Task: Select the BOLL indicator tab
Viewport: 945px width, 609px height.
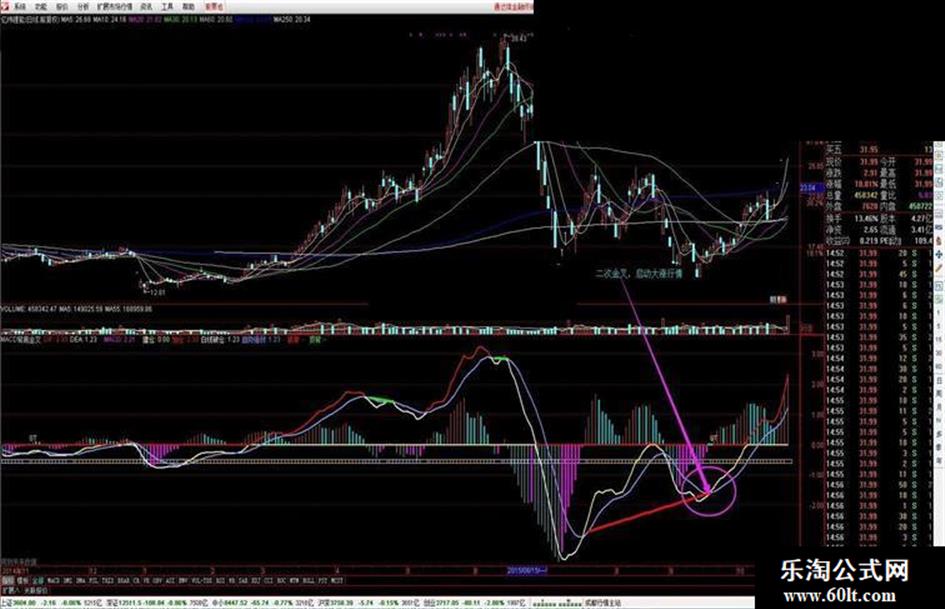Action: [x=309, y=580]
